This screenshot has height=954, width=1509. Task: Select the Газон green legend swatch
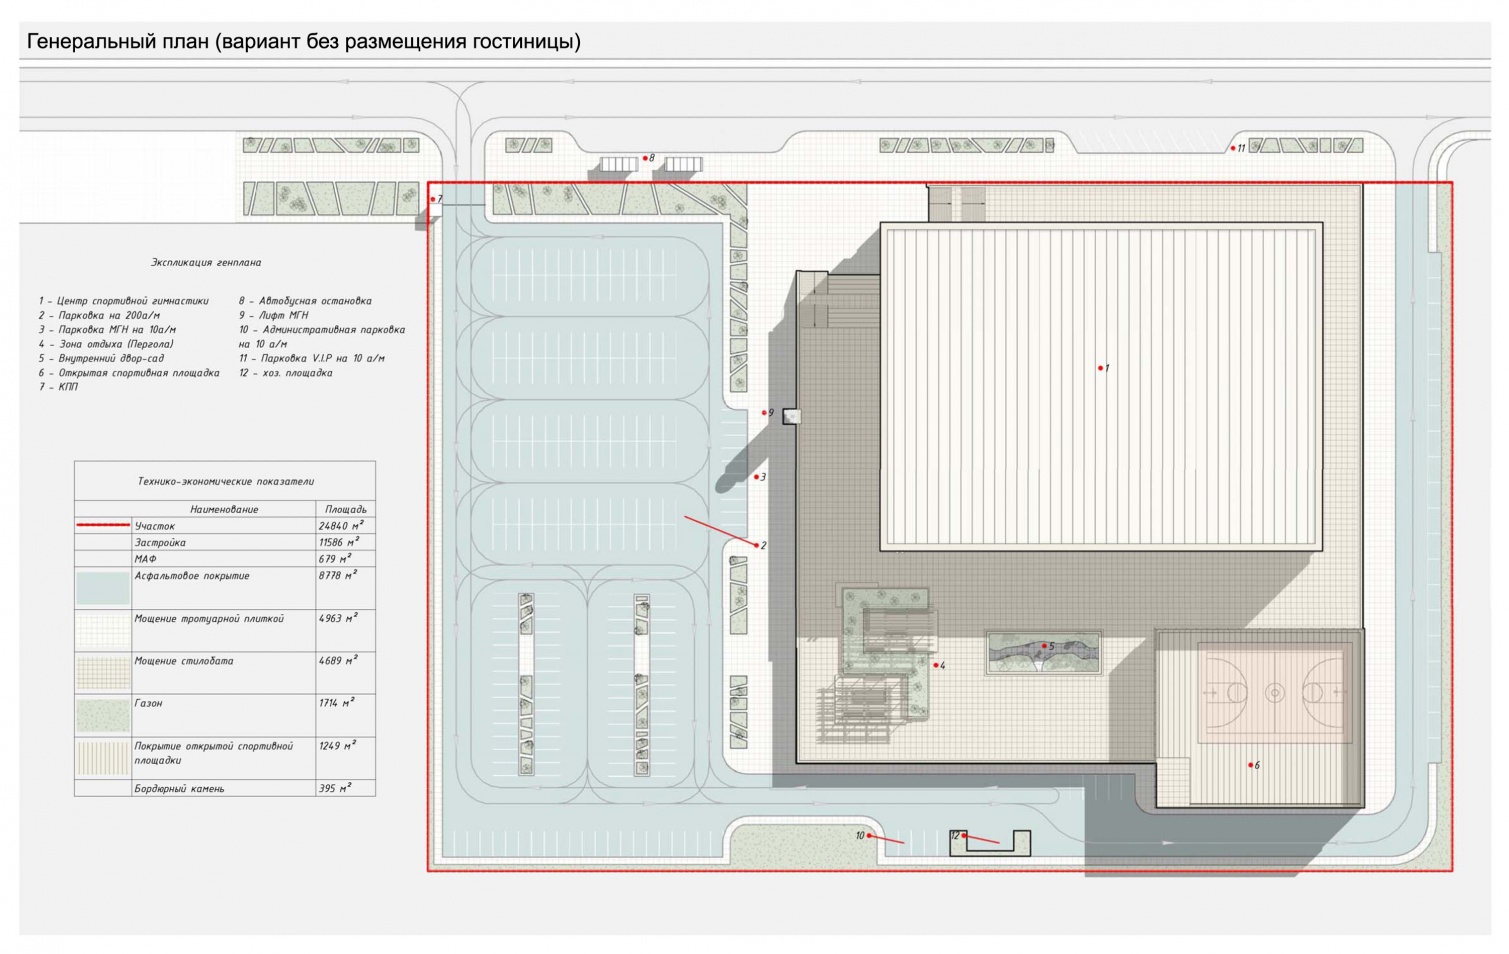(x=103, y=715)
